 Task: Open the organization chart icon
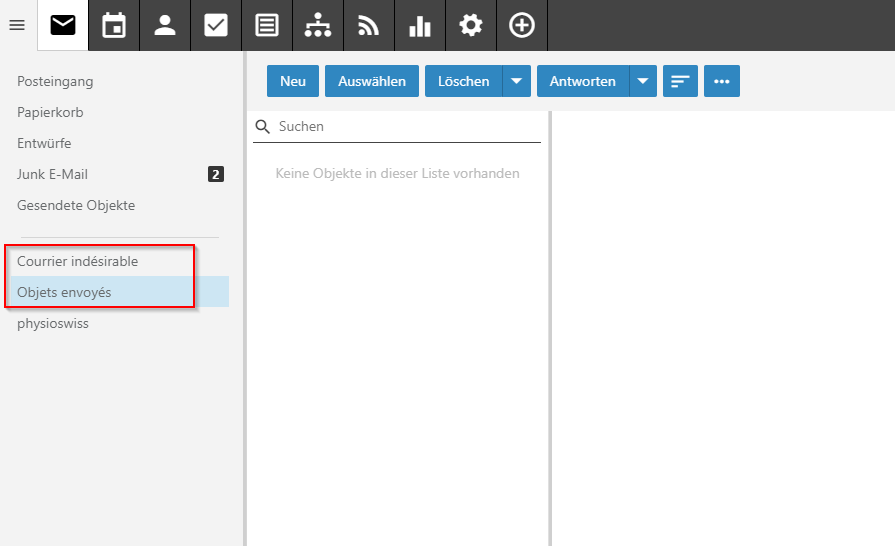click(x=318, y=26)
